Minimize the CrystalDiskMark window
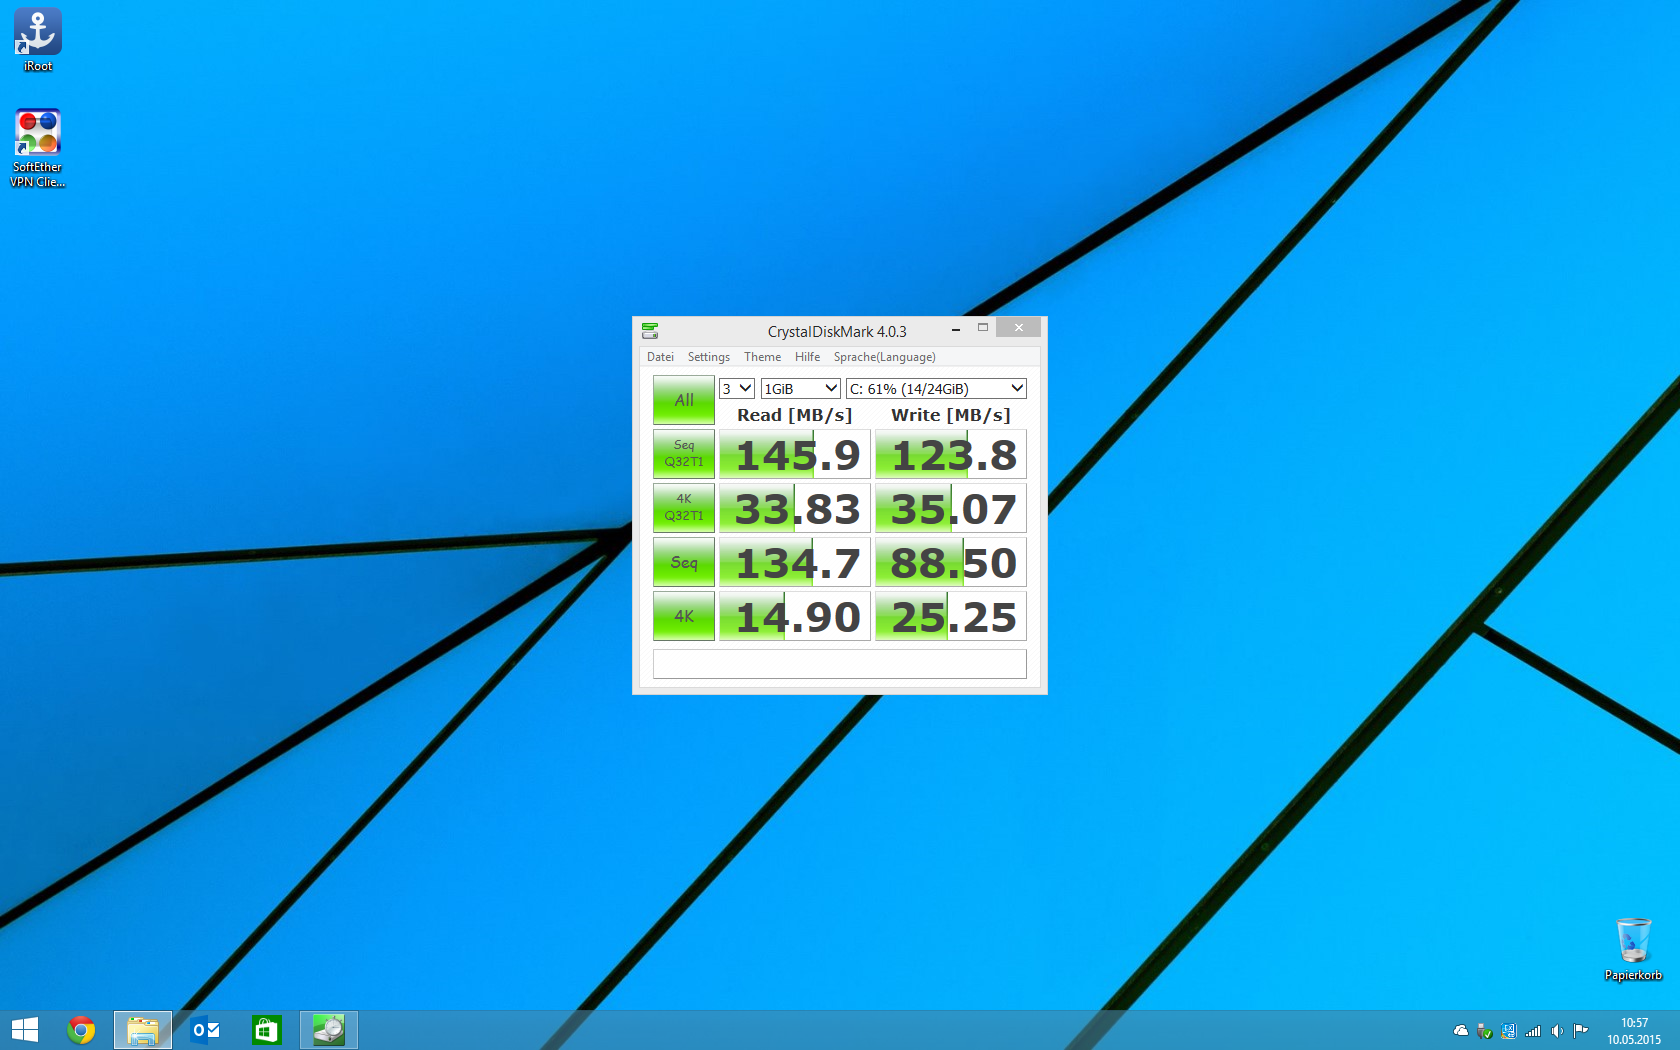1680x1050 pixels. (956, 328)
